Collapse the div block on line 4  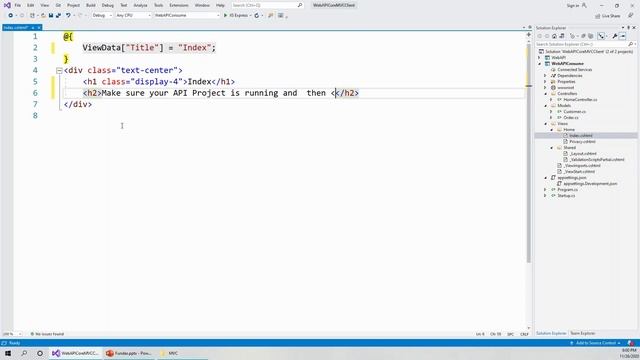click(x=59, y=71)
